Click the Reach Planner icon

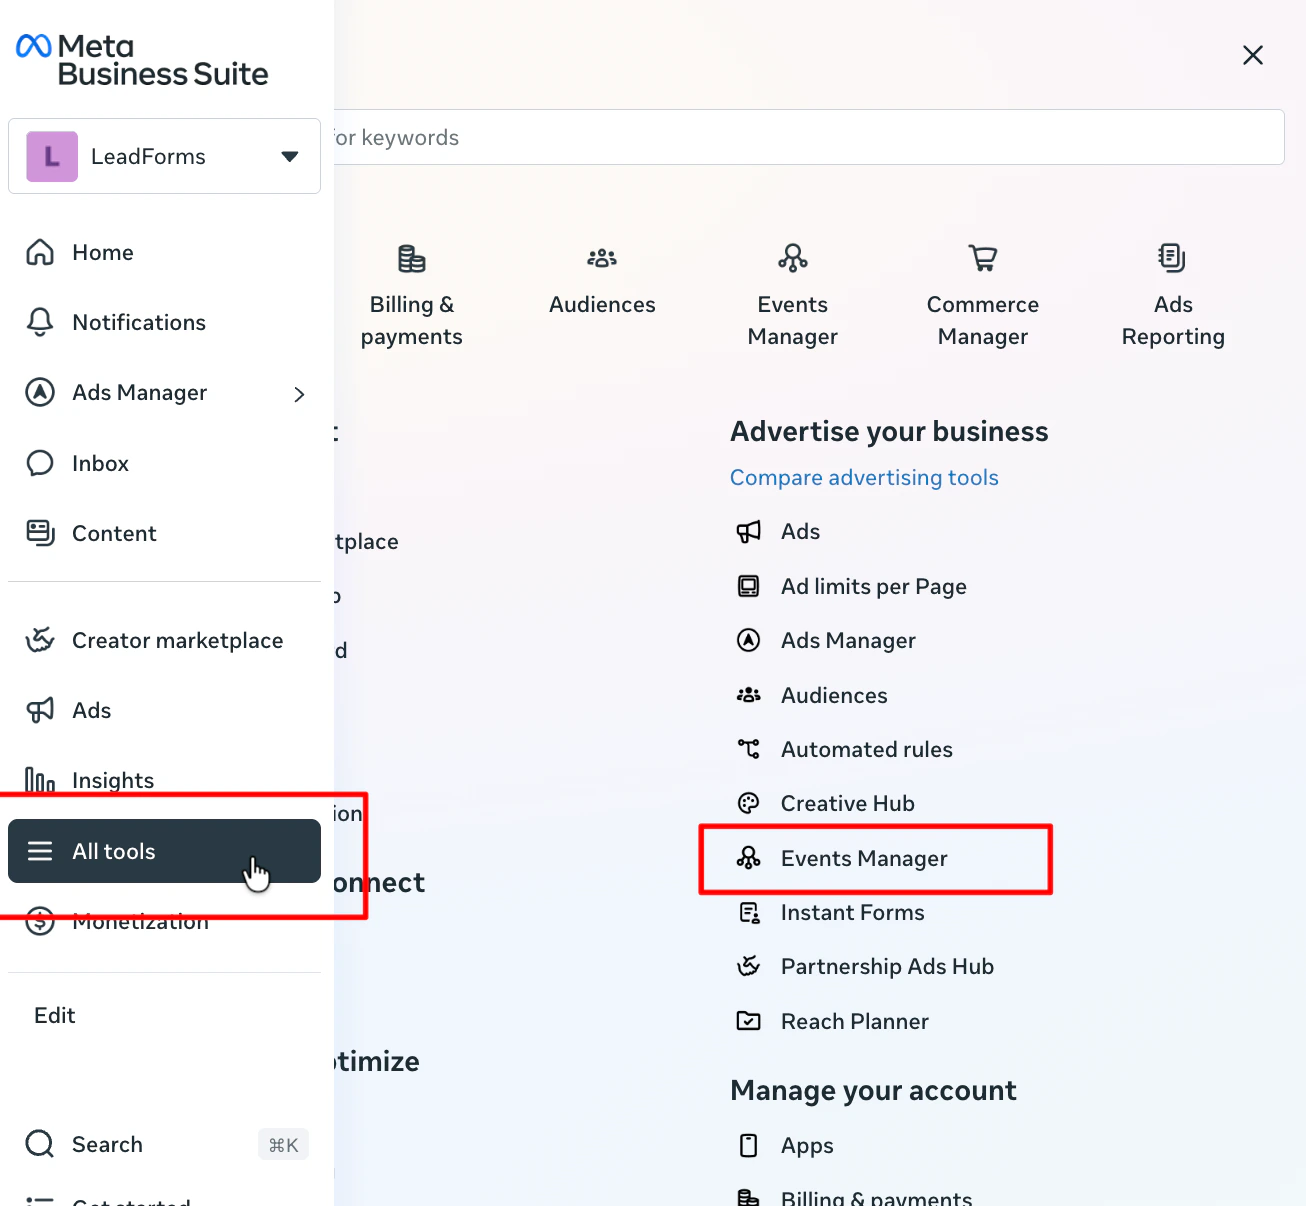749,1021
